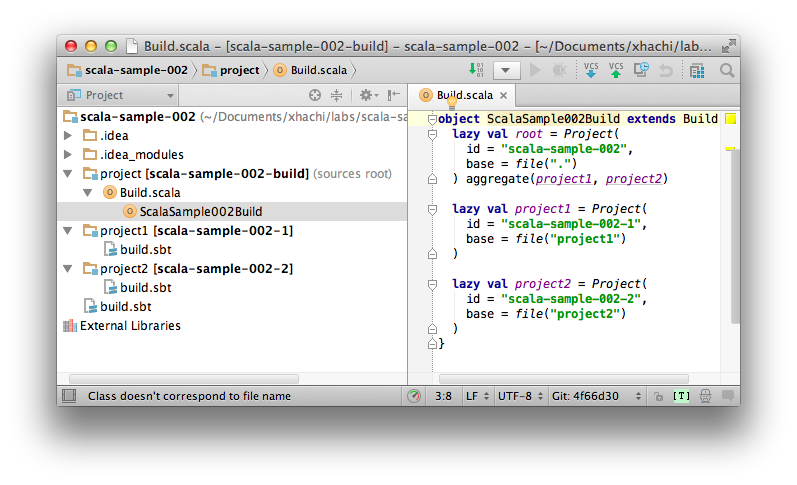Click the Search Everywhere magnifier icon
Screen dimensions: 797x485
tap(727, 70)
